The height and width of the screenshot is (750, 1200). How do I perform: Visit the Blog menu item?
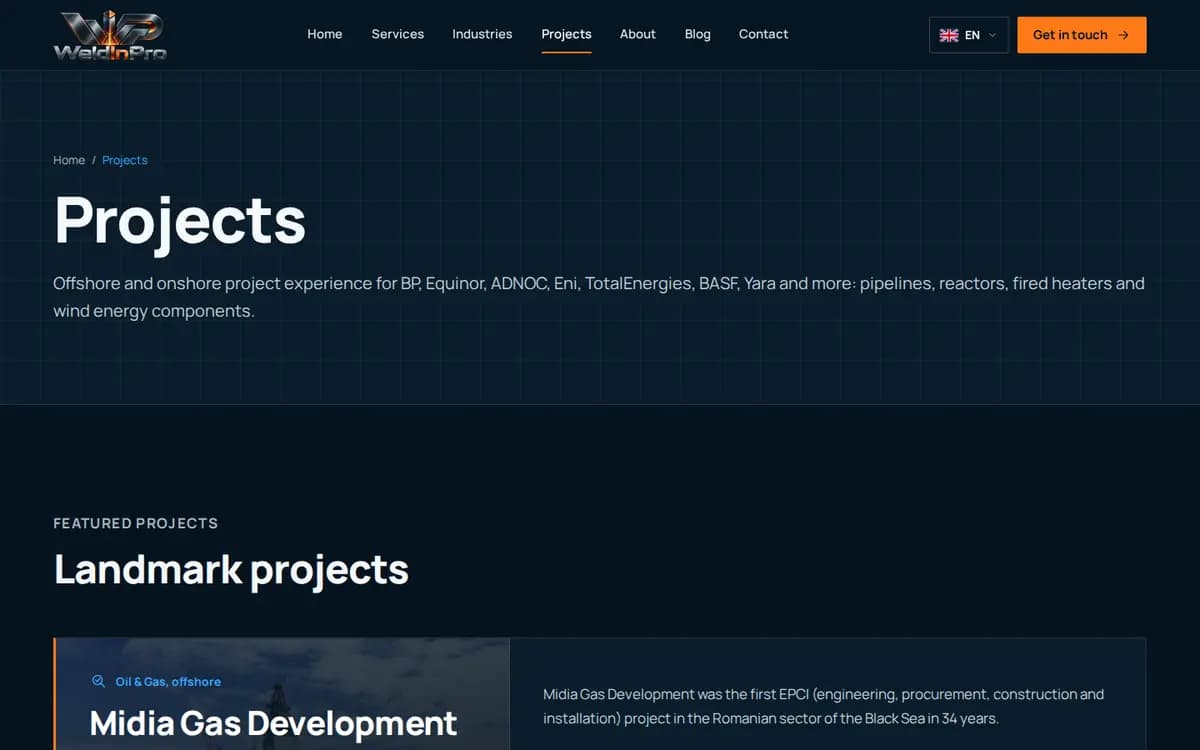(x=698, y=34)
